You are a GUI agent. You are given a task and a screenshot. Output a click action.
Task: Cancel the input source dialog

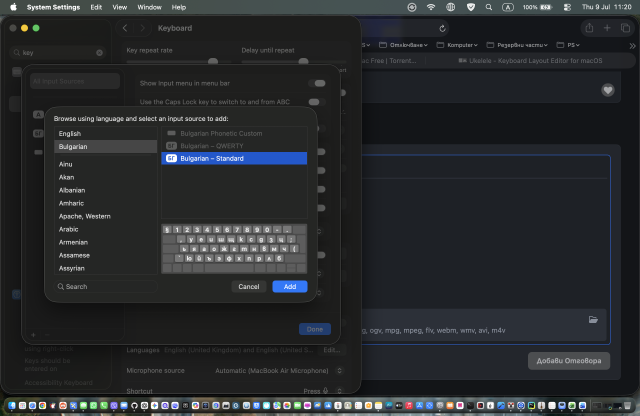click(x=249, y=287)
